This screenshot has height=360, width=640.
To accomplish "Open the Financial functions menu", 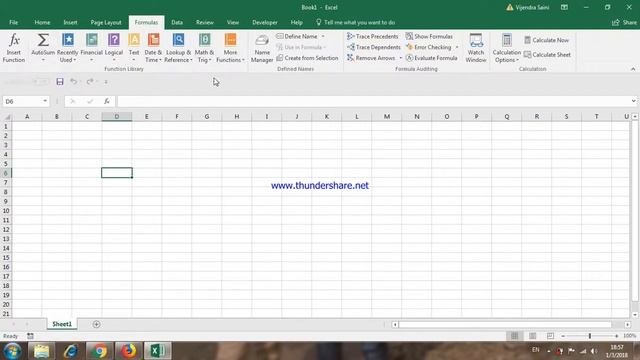I will [91, 48].
